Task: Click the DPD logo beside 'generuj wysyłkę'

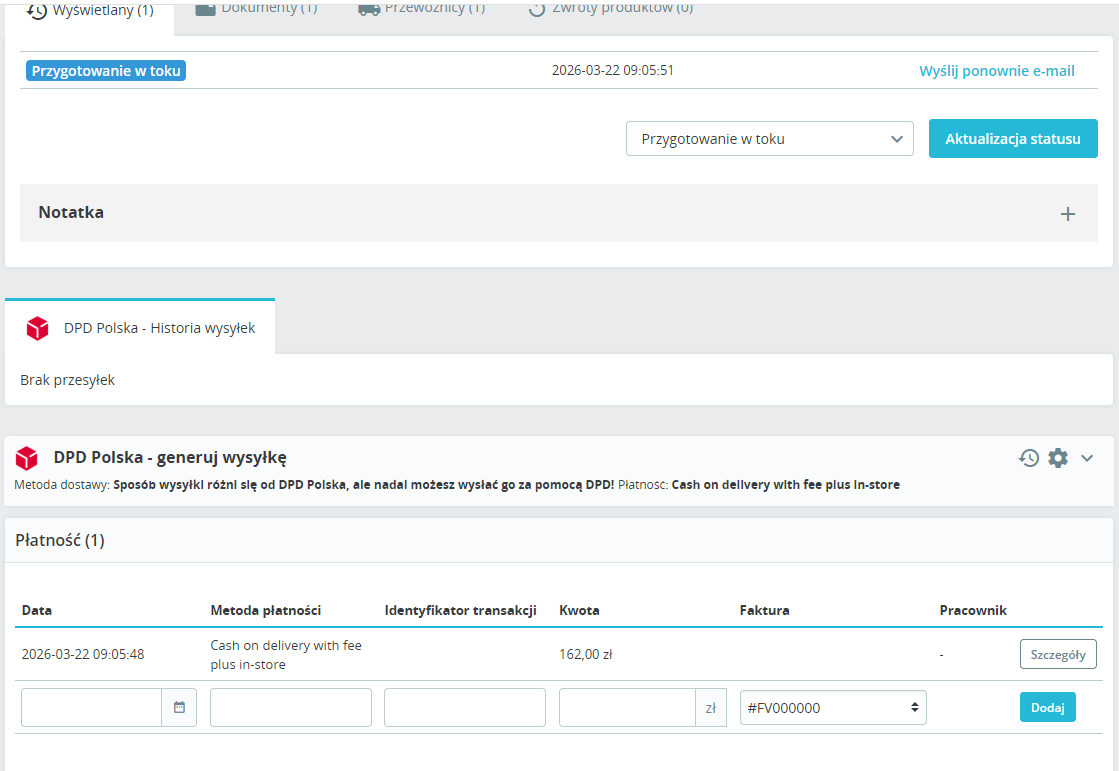Action: click(x=27, y=458)
